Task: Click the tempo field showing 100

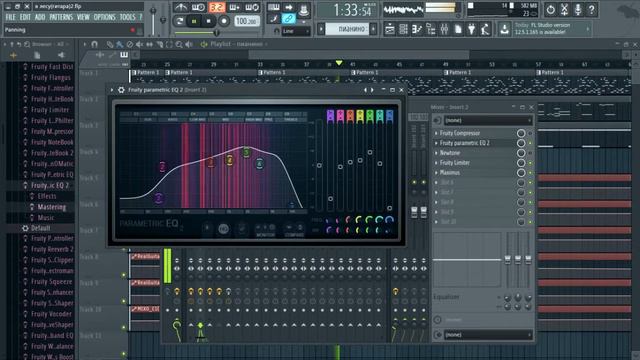Action: point(247,21)
